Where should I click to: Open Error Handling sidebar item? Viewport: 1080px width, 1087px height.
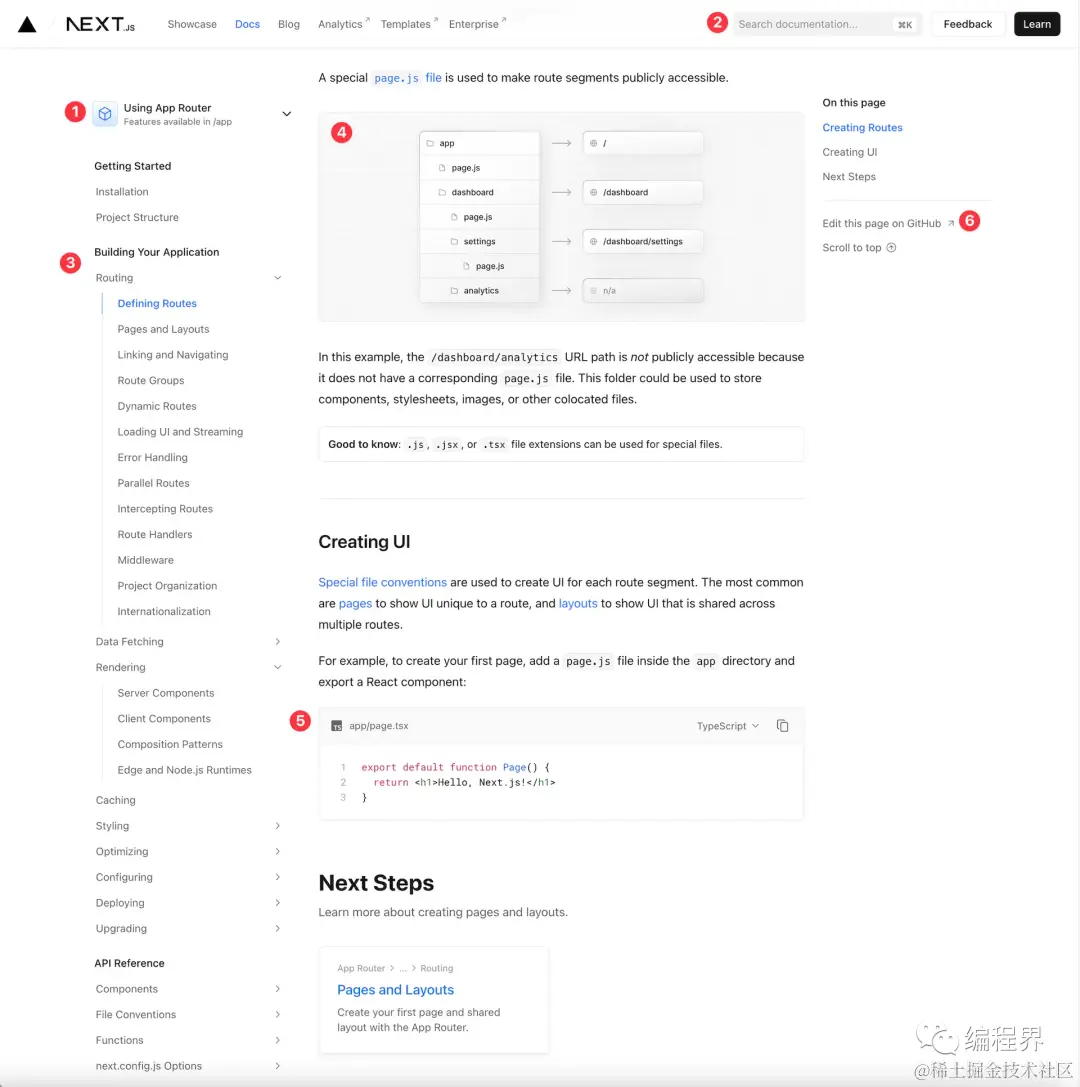(153, 458)
